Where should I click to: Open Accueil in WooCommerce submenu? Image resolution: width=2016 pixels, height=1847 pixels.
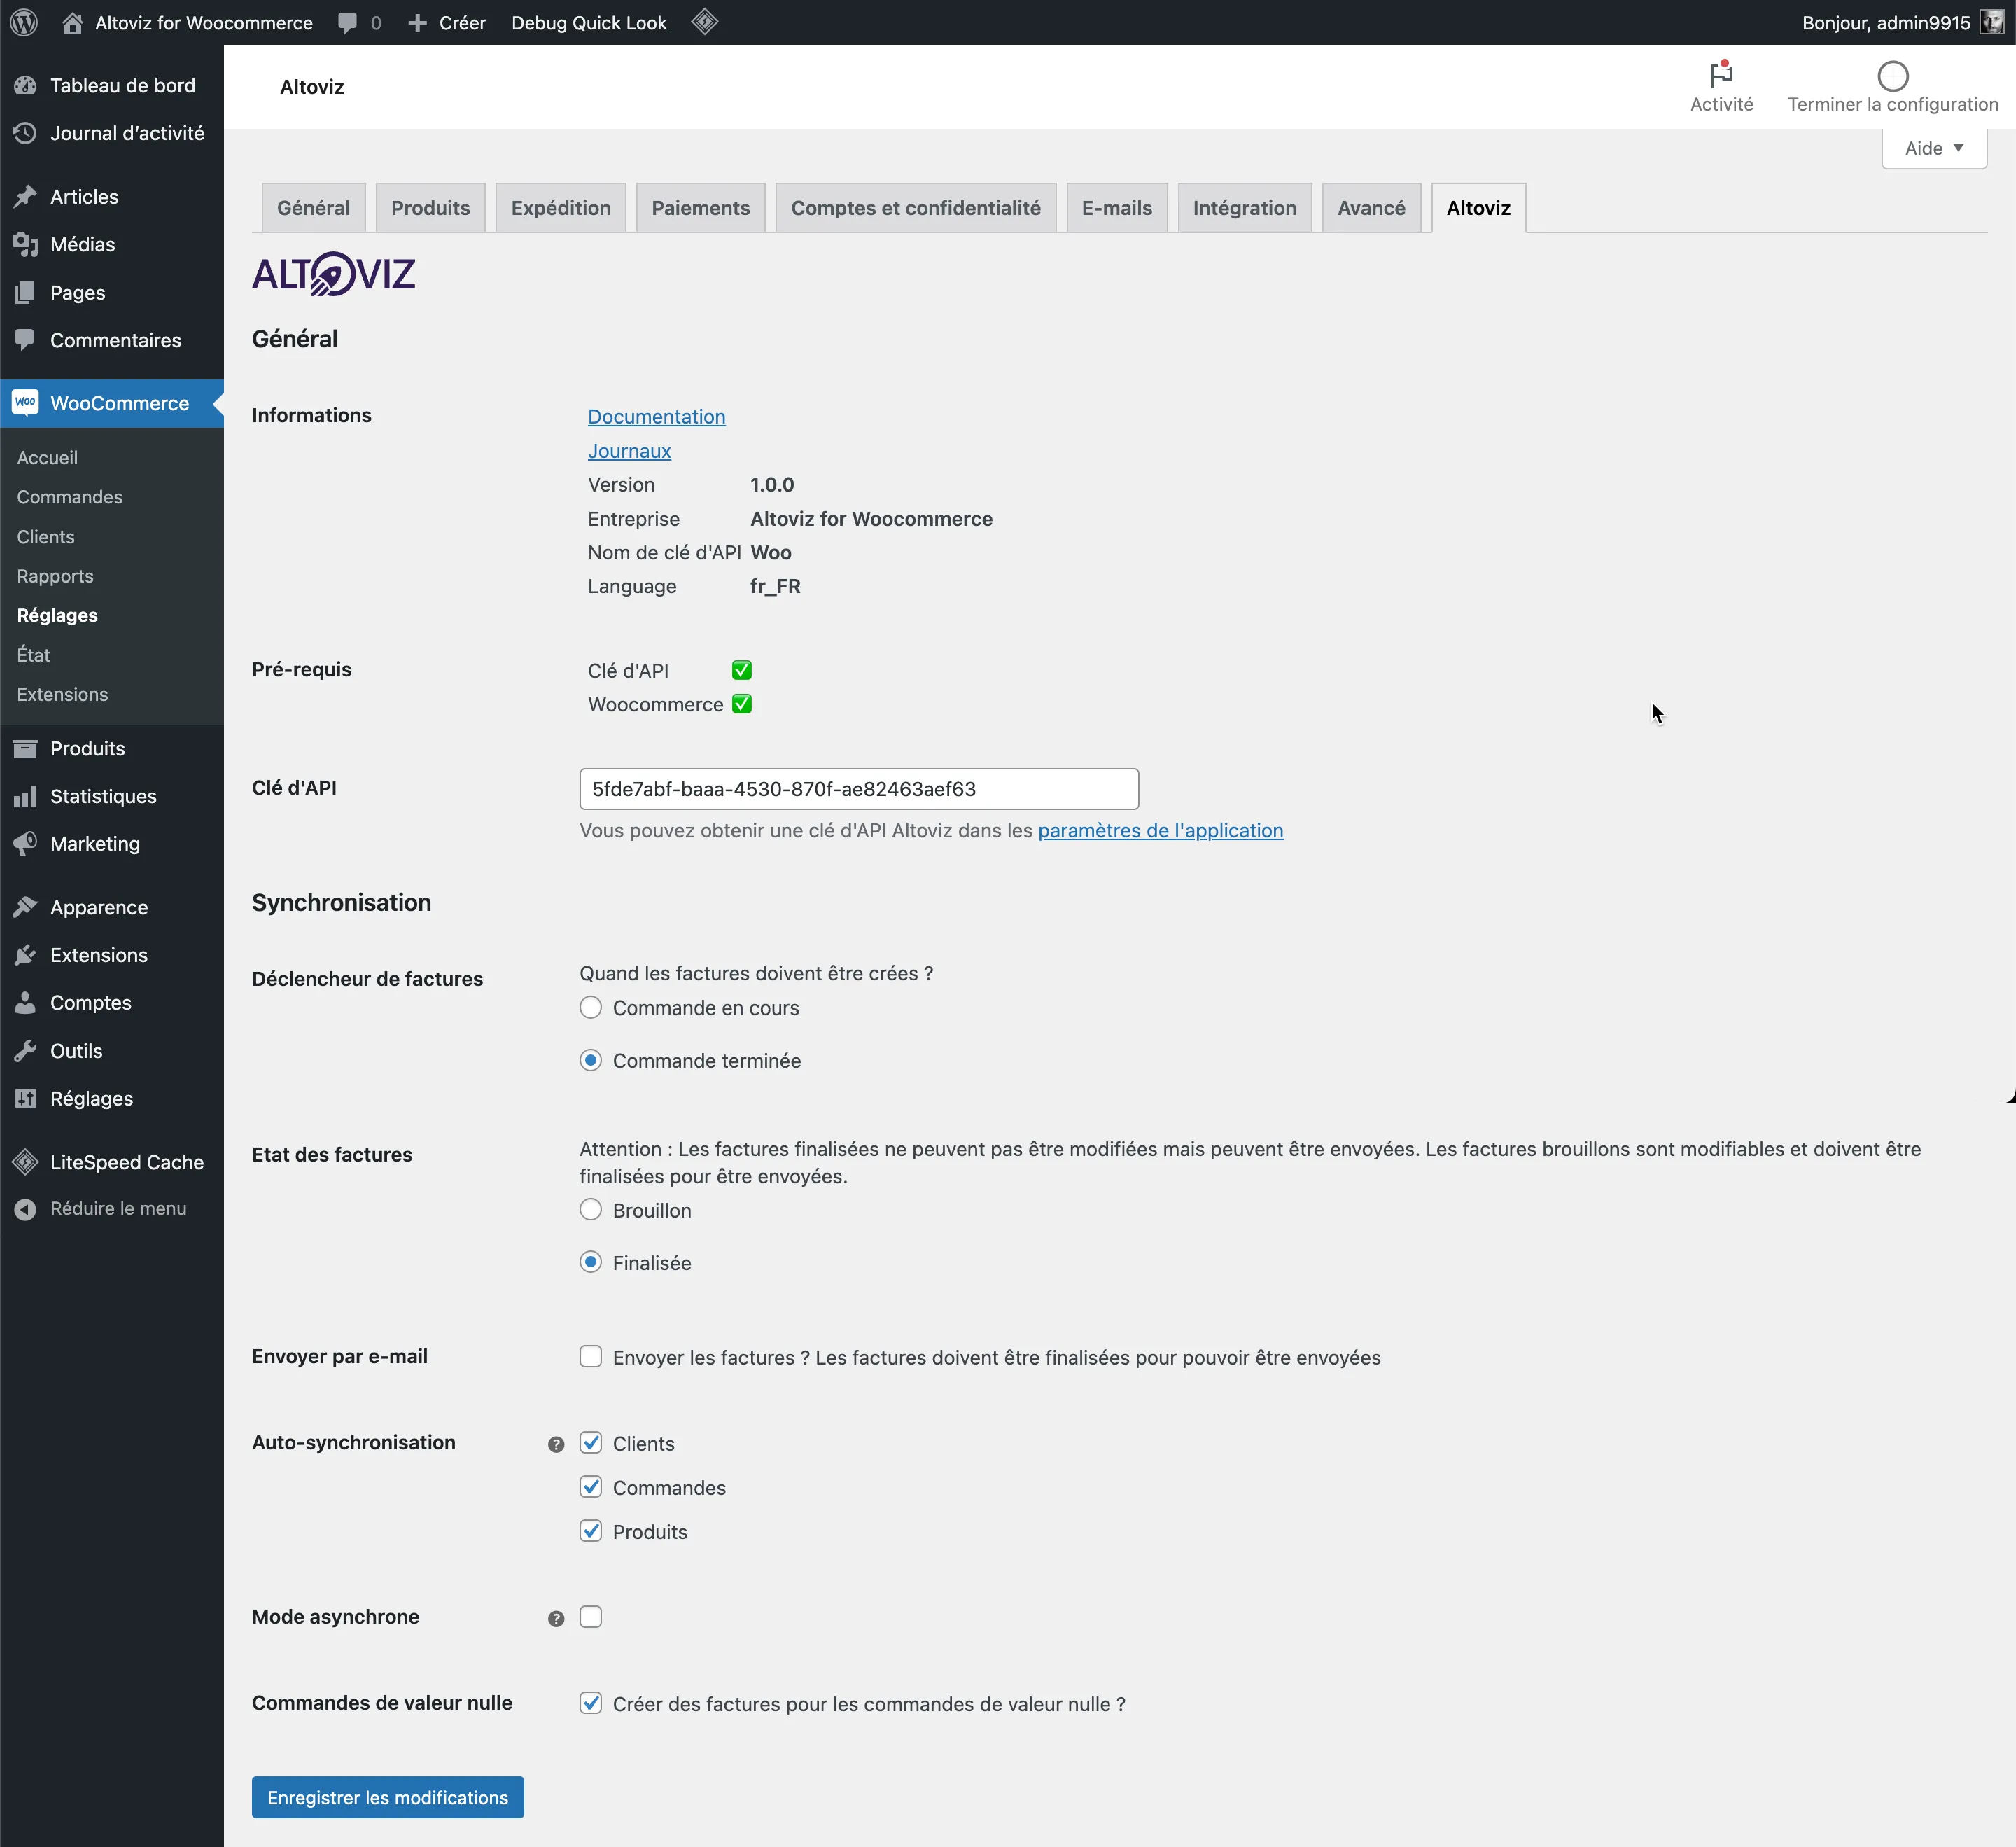47,457
